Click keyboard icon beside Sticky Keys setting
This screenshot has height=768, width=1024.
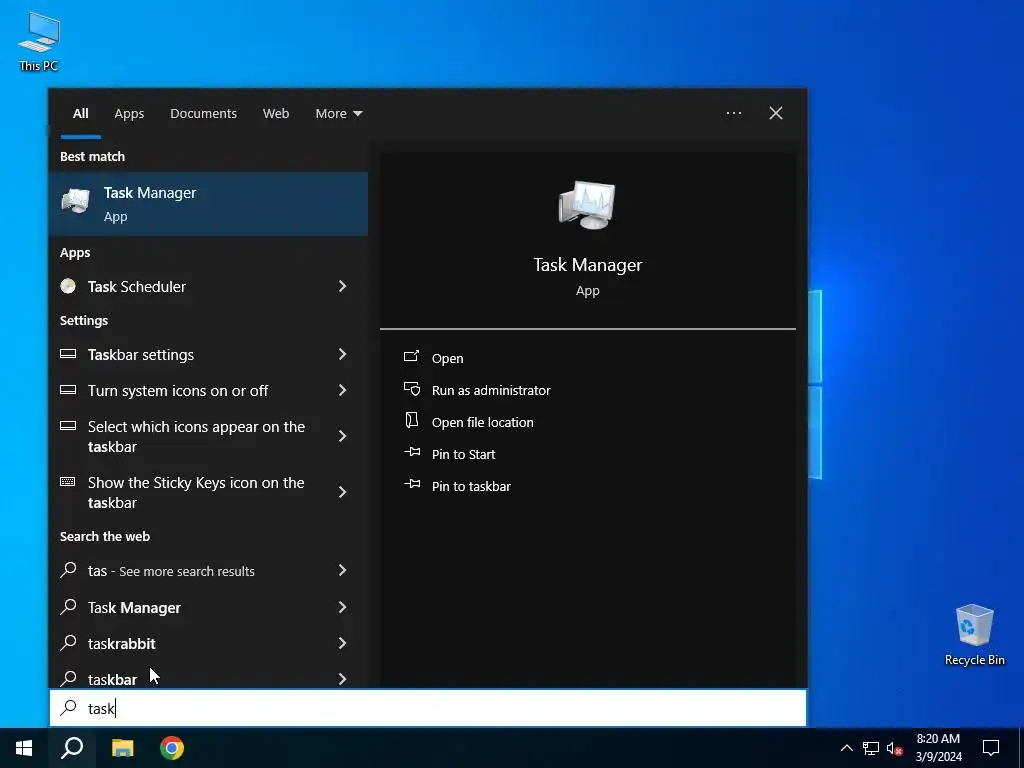pyautogui.click(x=68, y=482)
